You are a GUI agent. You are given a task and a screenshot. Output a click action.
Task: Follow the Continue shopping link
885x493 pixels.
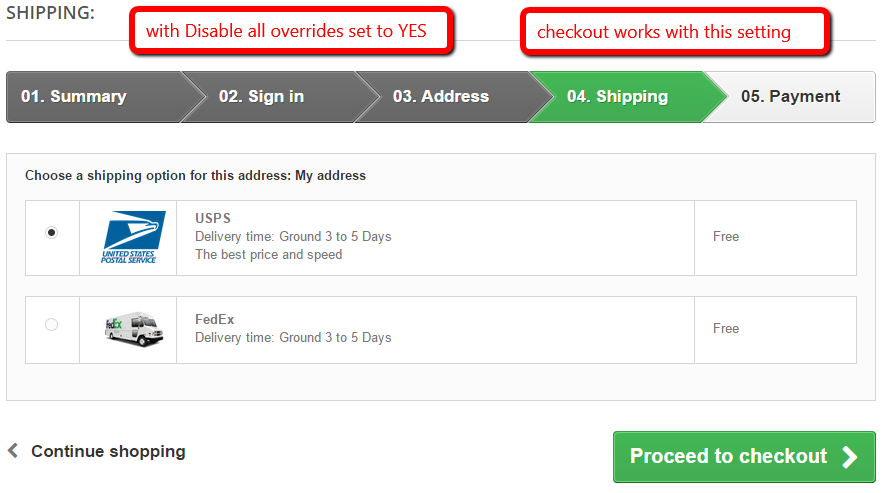tap(108, 451)
